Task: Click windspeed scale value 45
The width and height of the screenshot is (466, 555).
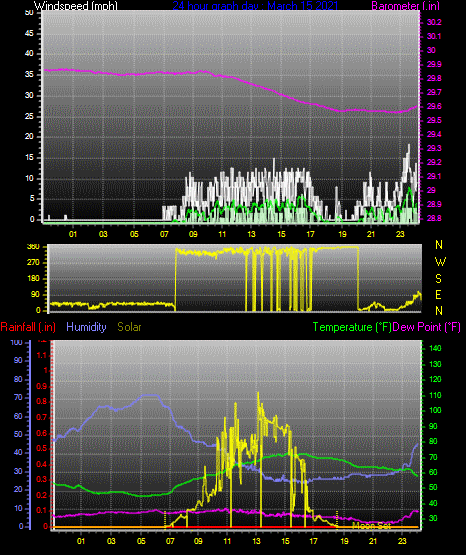Action: tap(29, 34)
